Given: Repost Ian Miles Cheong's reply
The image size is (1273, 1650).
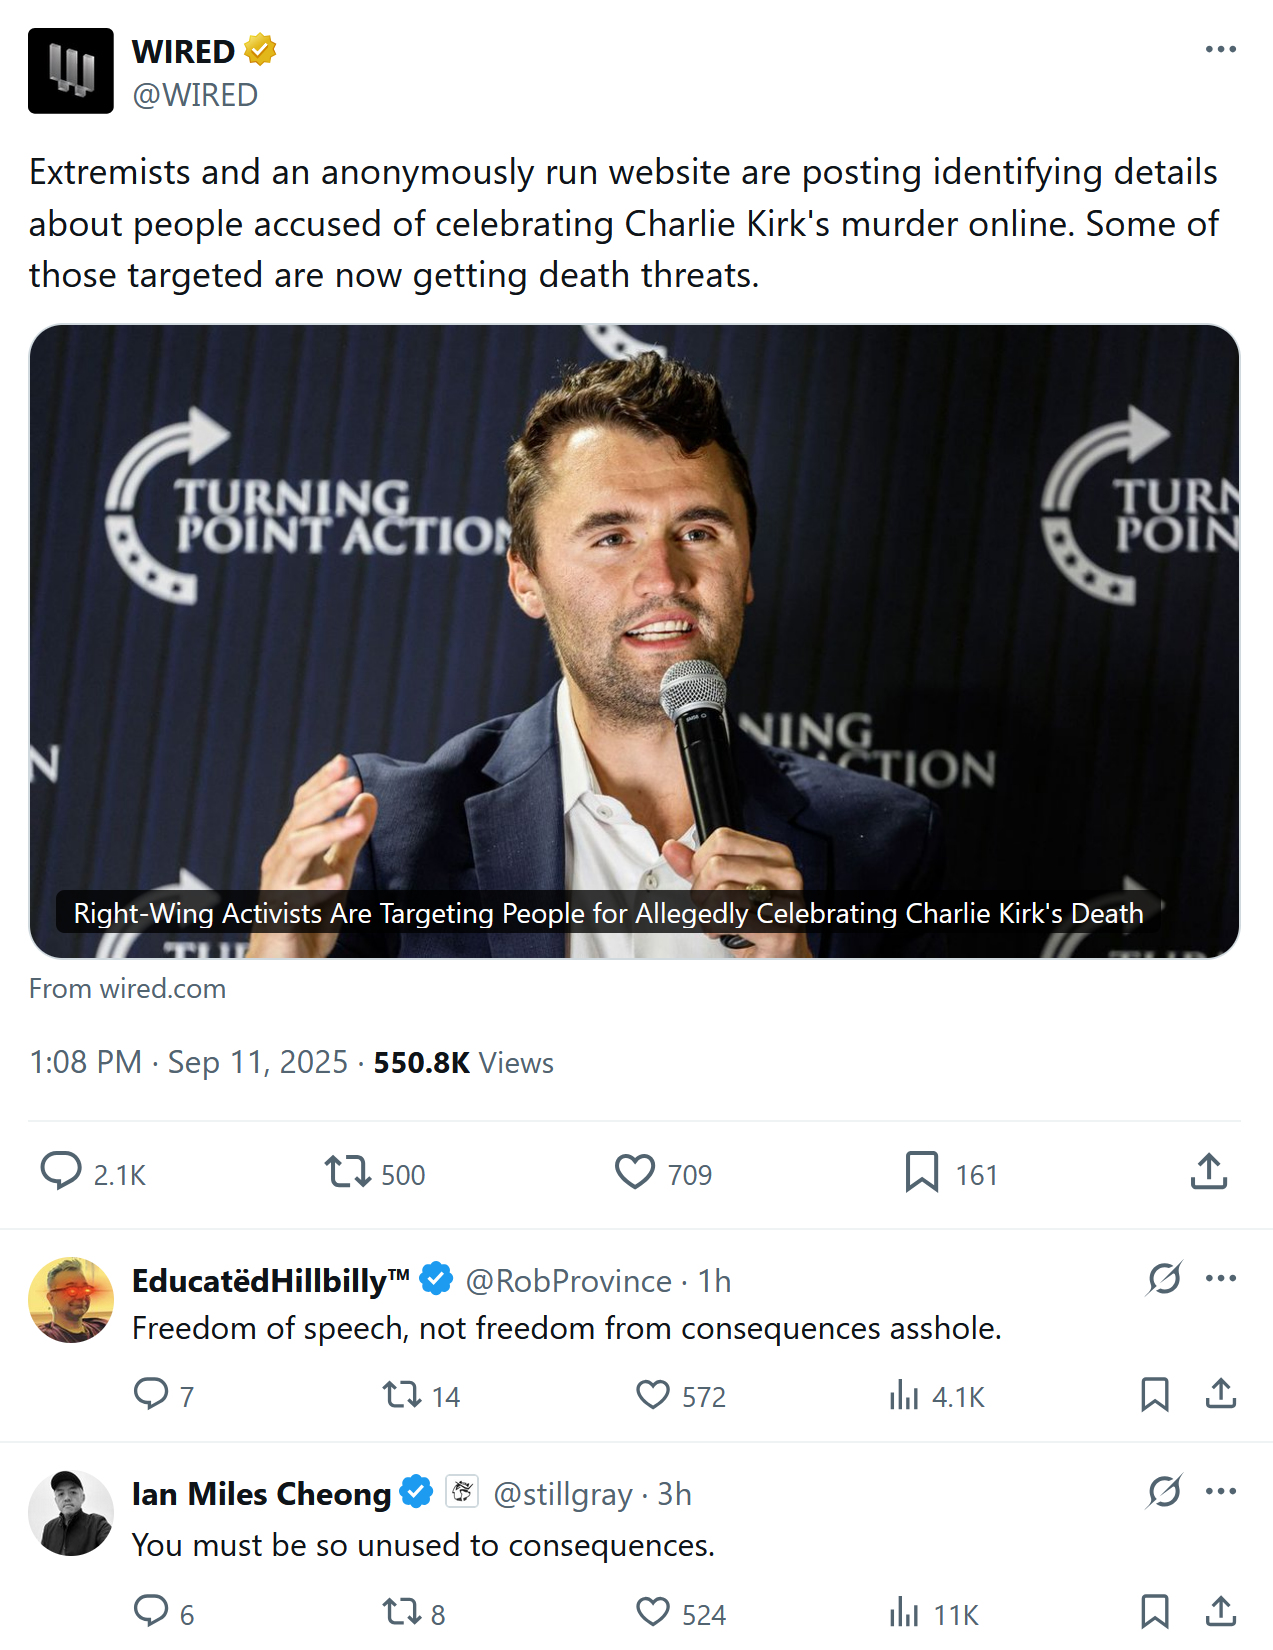Looking at the screenshot, I should point(402,1611).
